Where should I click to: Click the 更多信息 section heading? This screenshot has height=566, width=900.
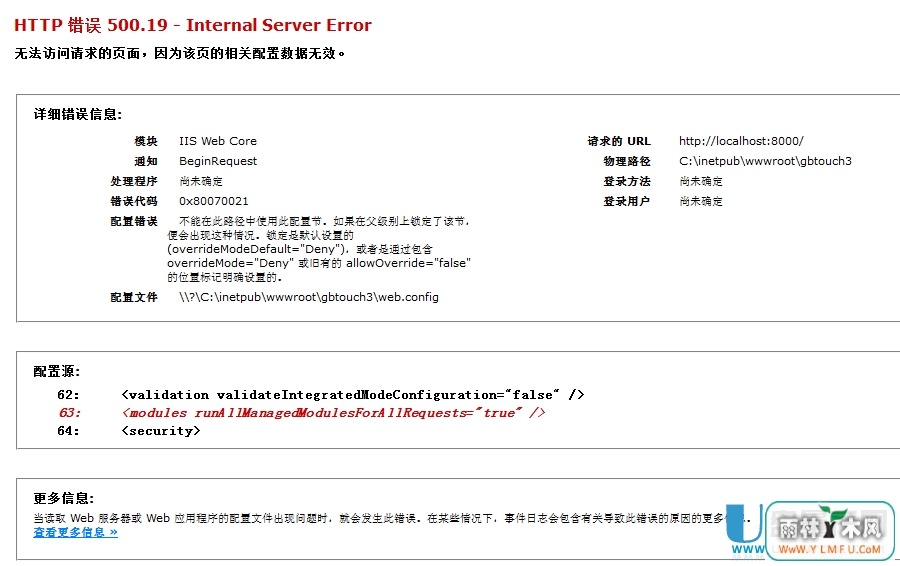pyautogui.click(x=63, y=498)
